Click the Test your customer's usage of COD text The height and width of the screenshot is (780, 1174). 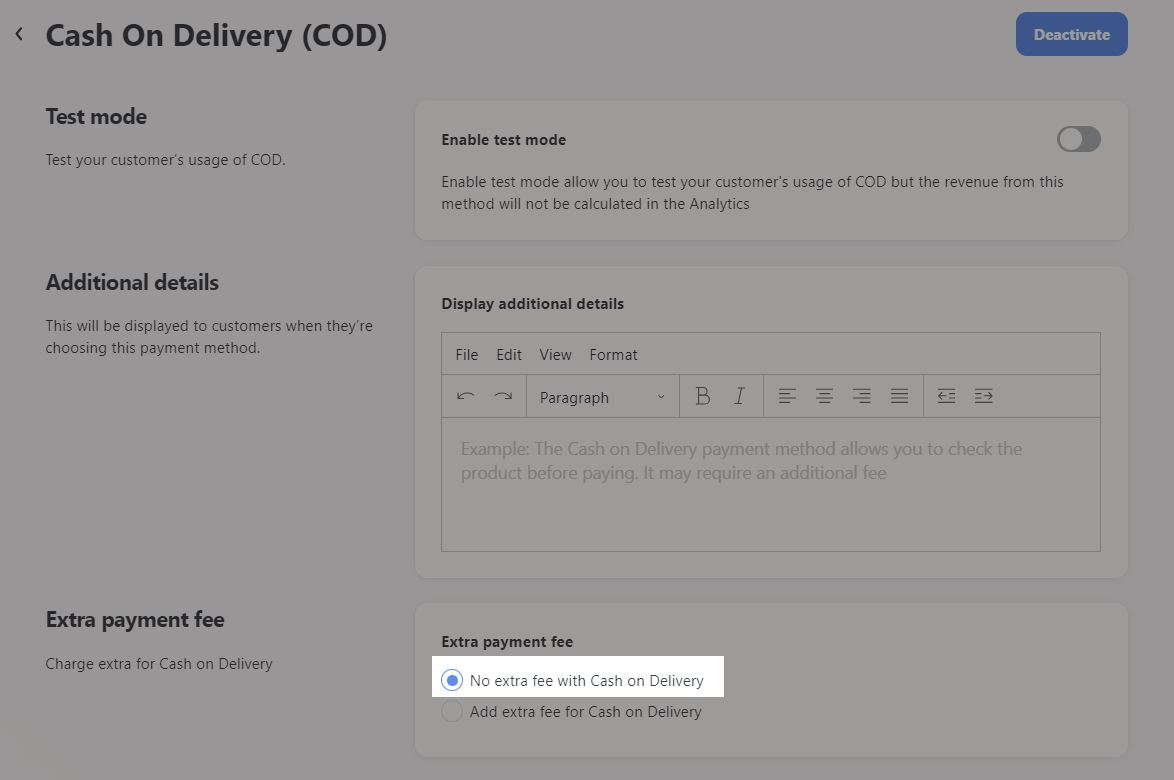[x=165, y=159]
